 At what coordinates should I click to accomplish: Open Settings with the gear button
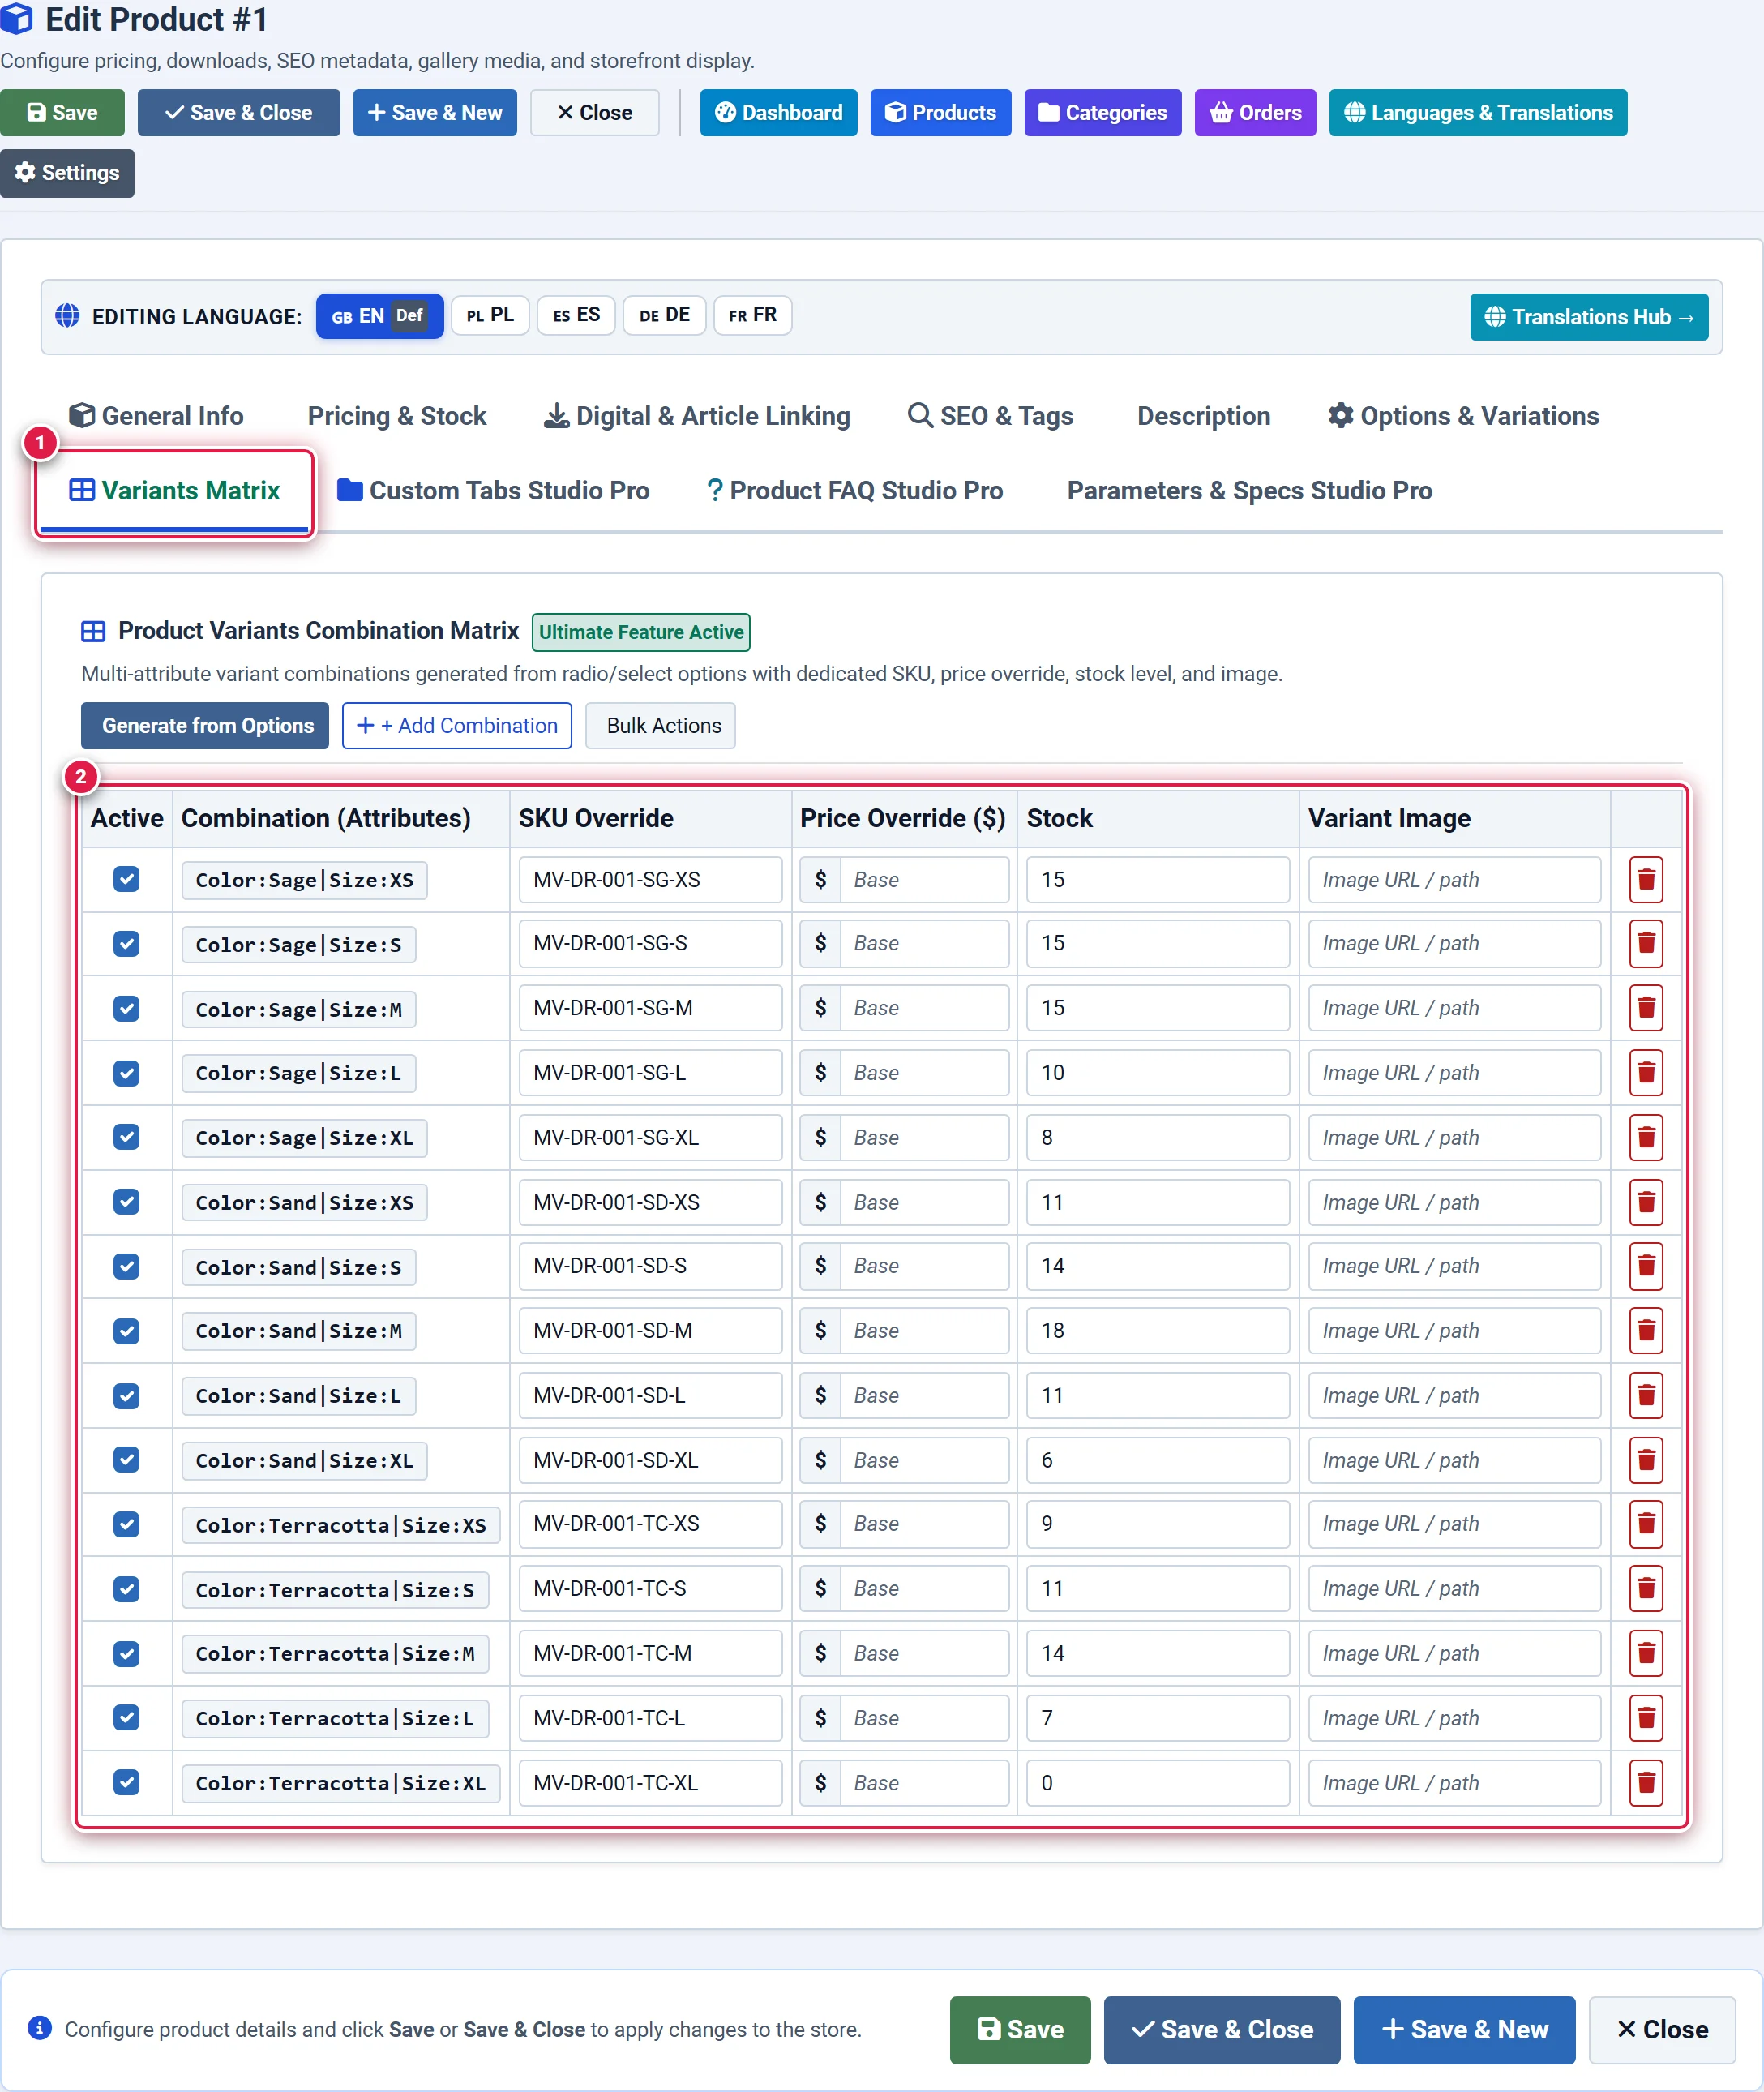[x=67, y=173]
